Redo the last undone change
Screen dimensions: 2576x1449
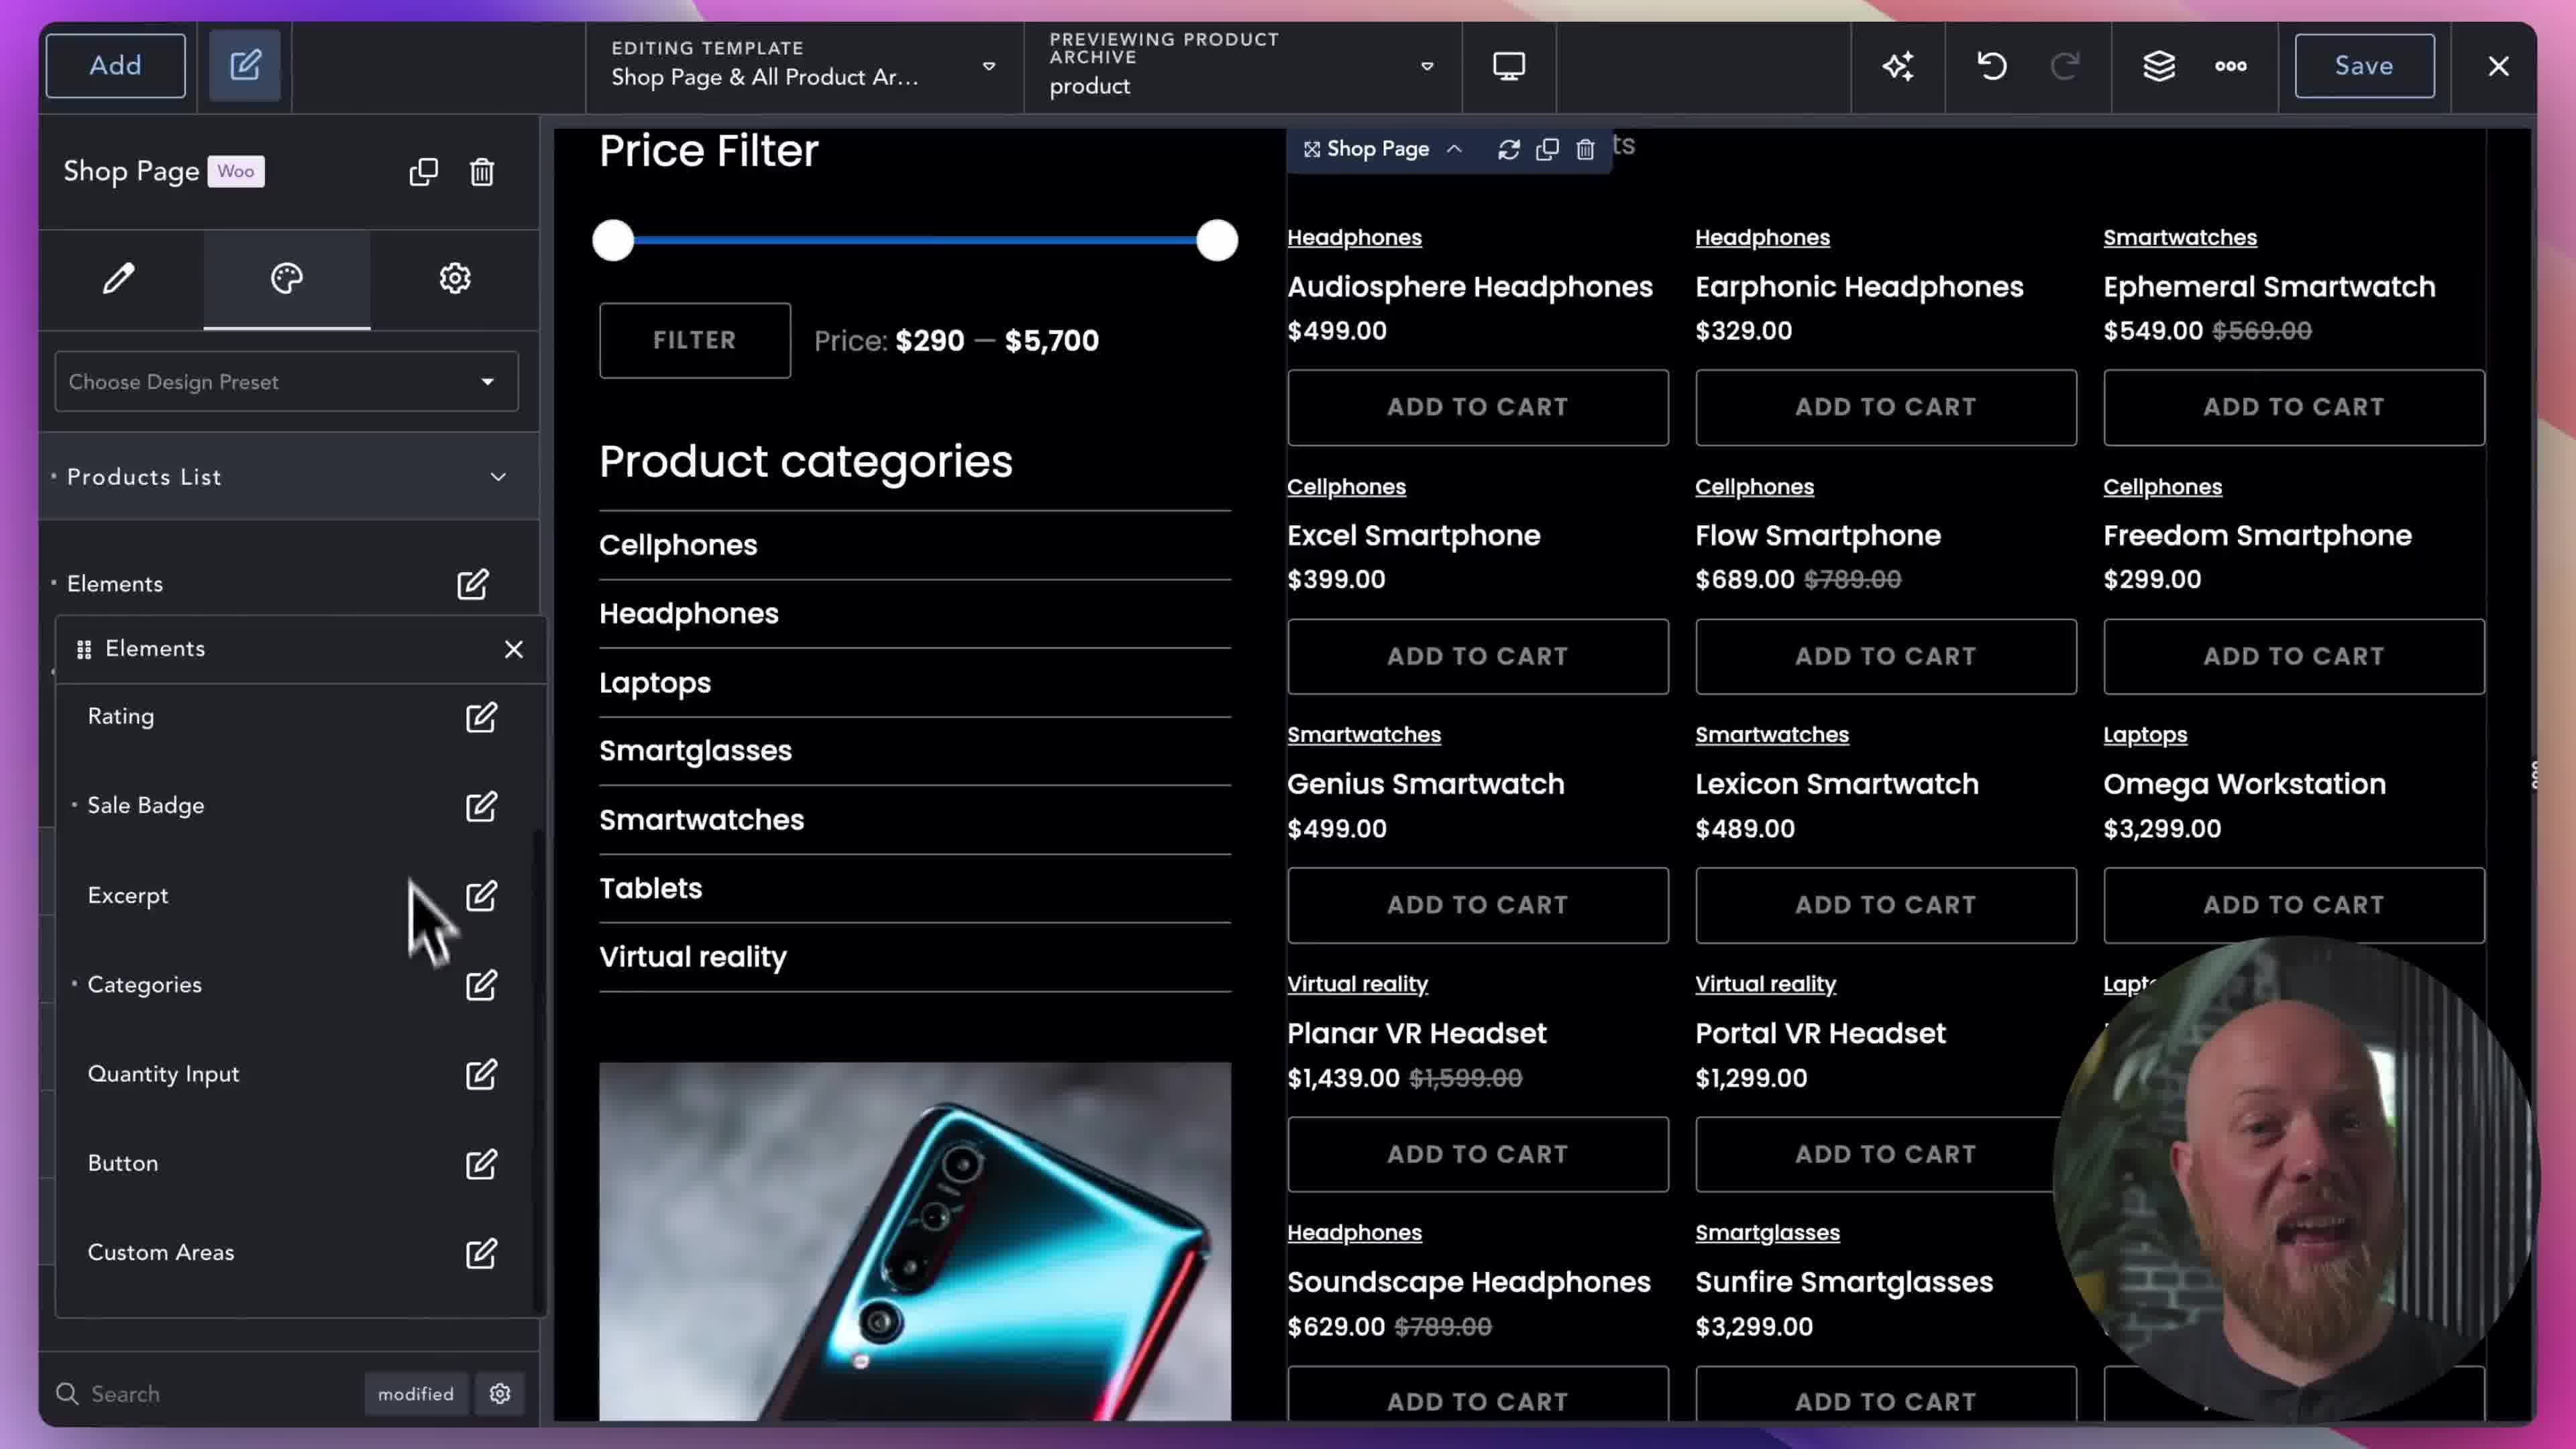[x=2064, y=66]
